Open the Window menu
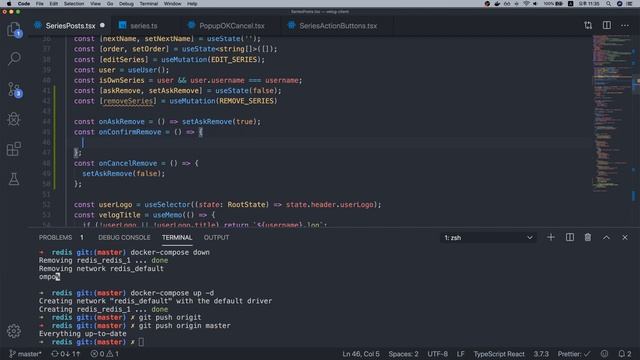 click(x=172, y=4)
